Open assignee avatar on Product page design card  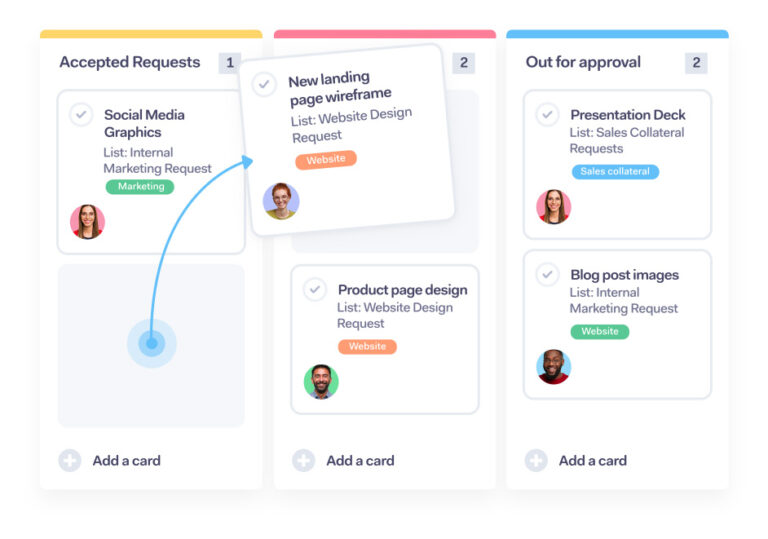(321, 382)
